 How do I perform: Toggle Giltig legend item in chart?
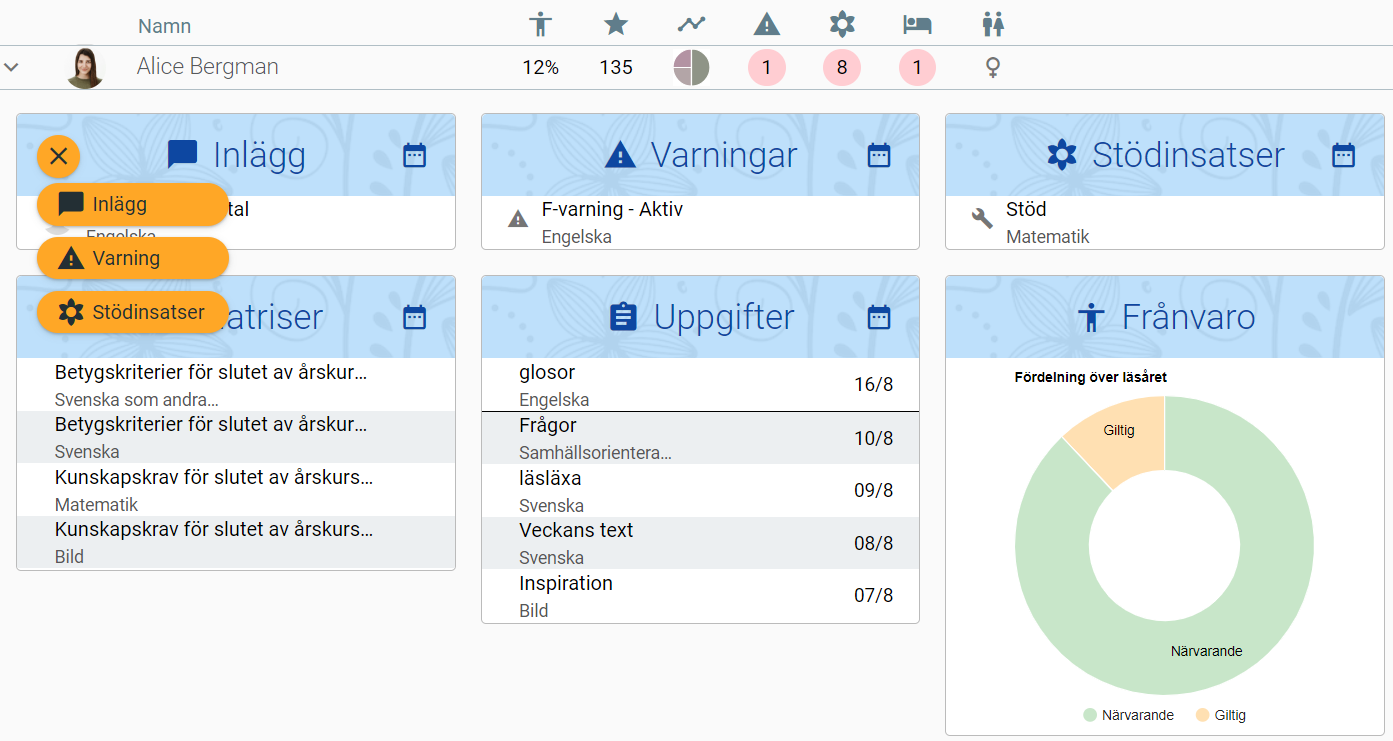click(1221, 715)
